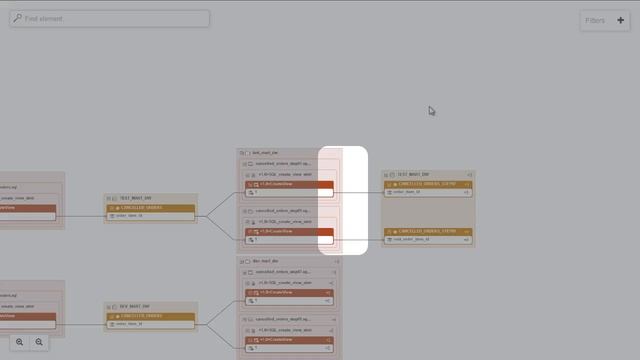The width and height of the screenshot is (640, 360).
Task: Select asterisk column row under step02 in dev_mart_dw
Action: (x=289, y=349)
